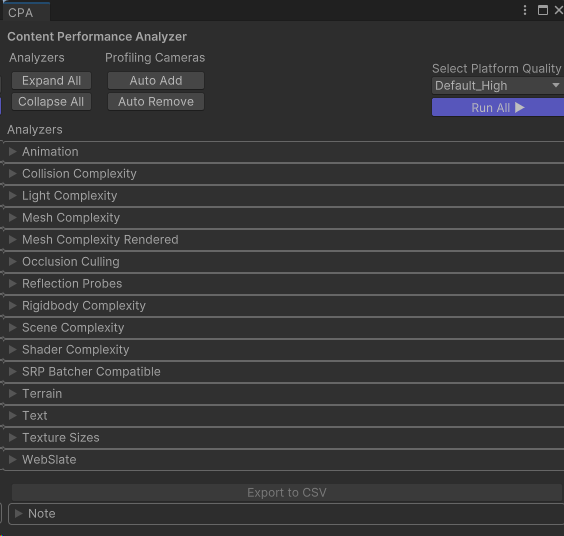564x536 pixels.
Task: Click Collapse All analyzers button
Action: 51,102
